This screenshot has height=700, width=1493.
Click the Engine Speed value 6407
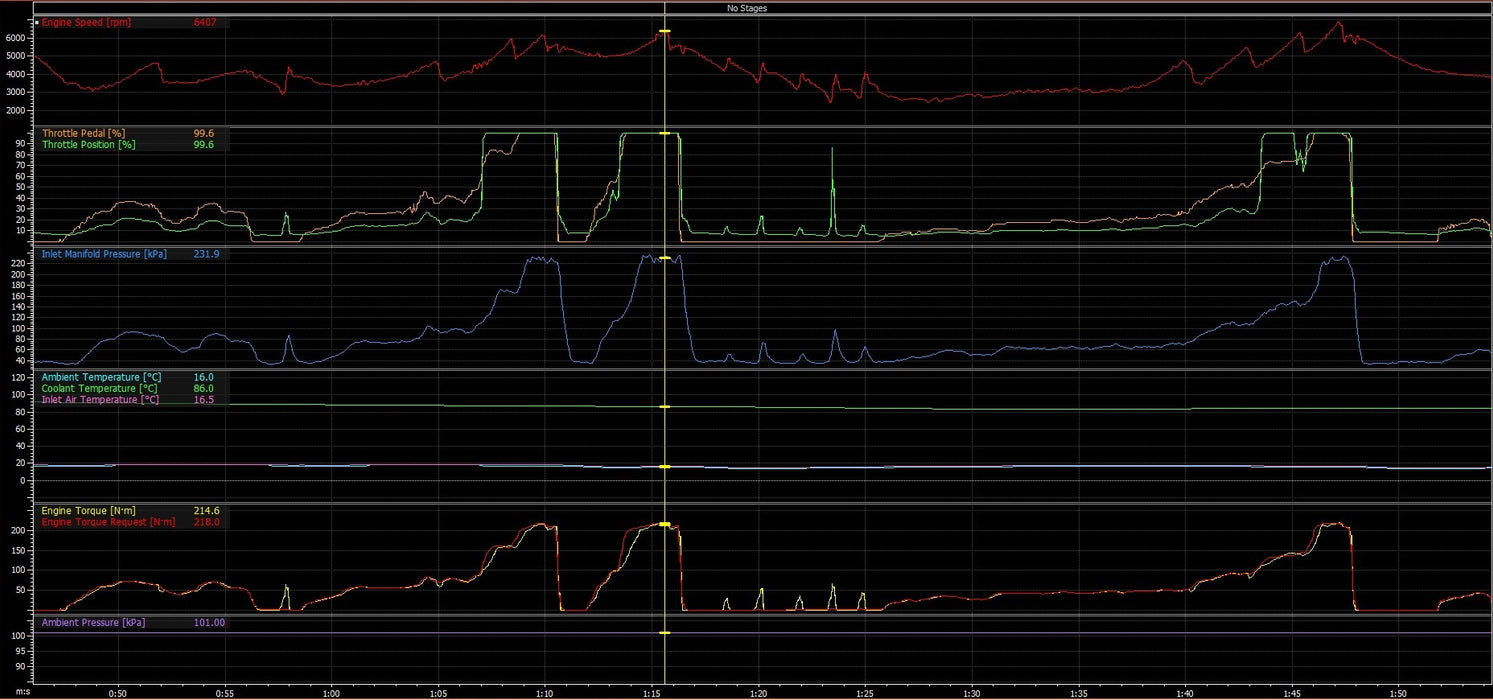tap(205, 22)
